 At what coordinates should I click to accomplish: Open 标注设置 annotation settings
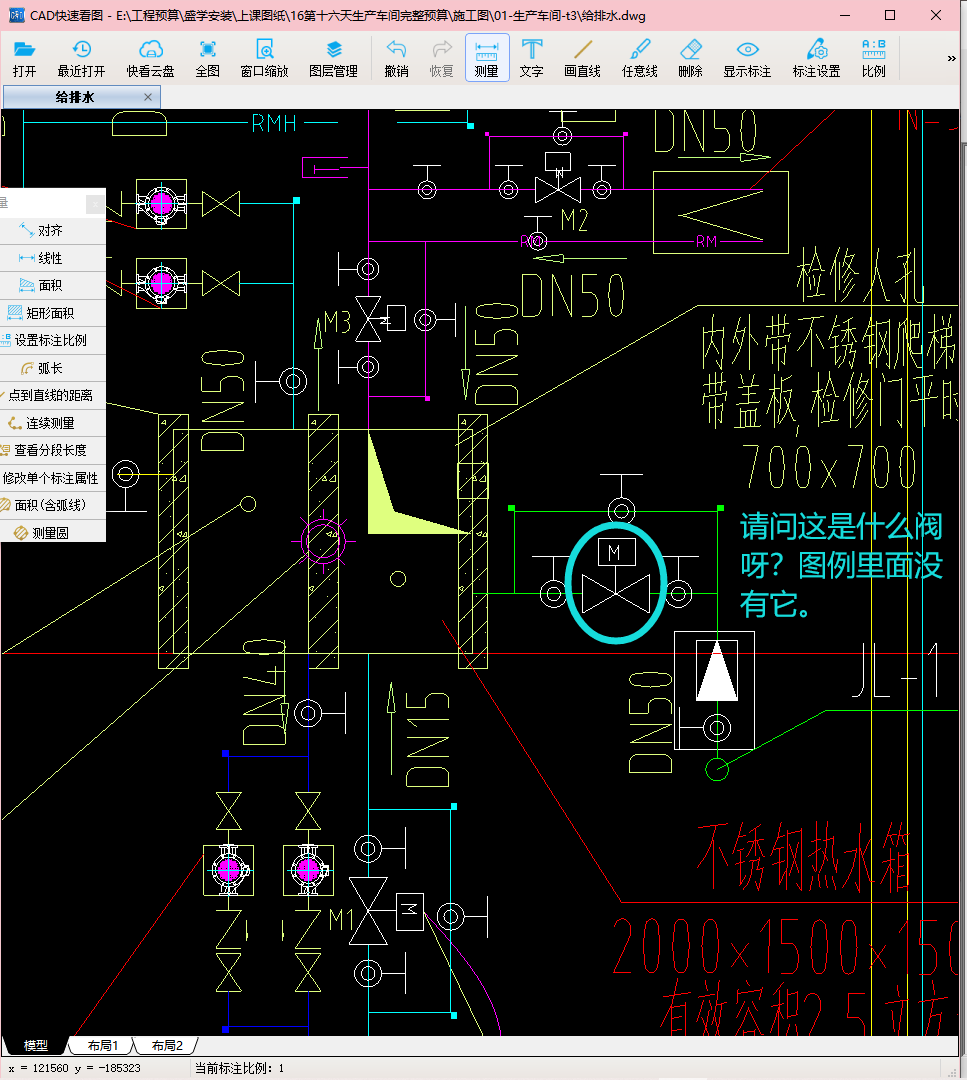click(816, 58)
